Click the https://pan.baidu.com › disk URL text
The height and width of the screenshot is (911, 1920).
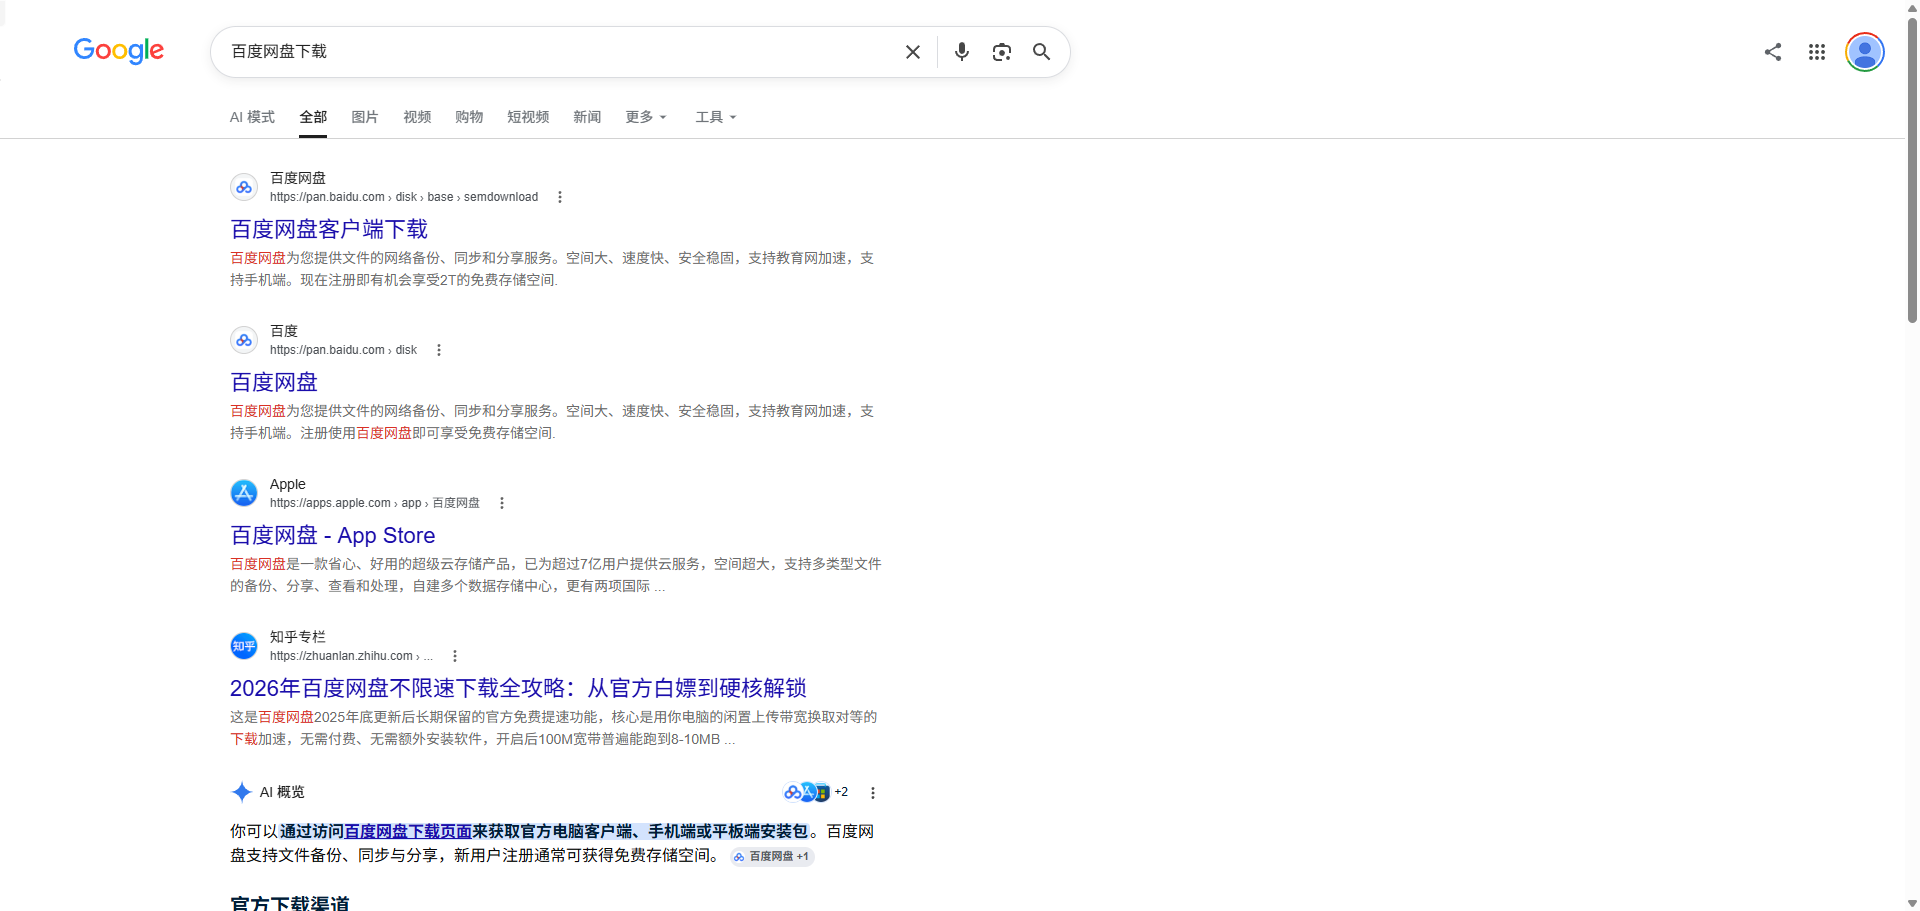(x=343, y=350)
